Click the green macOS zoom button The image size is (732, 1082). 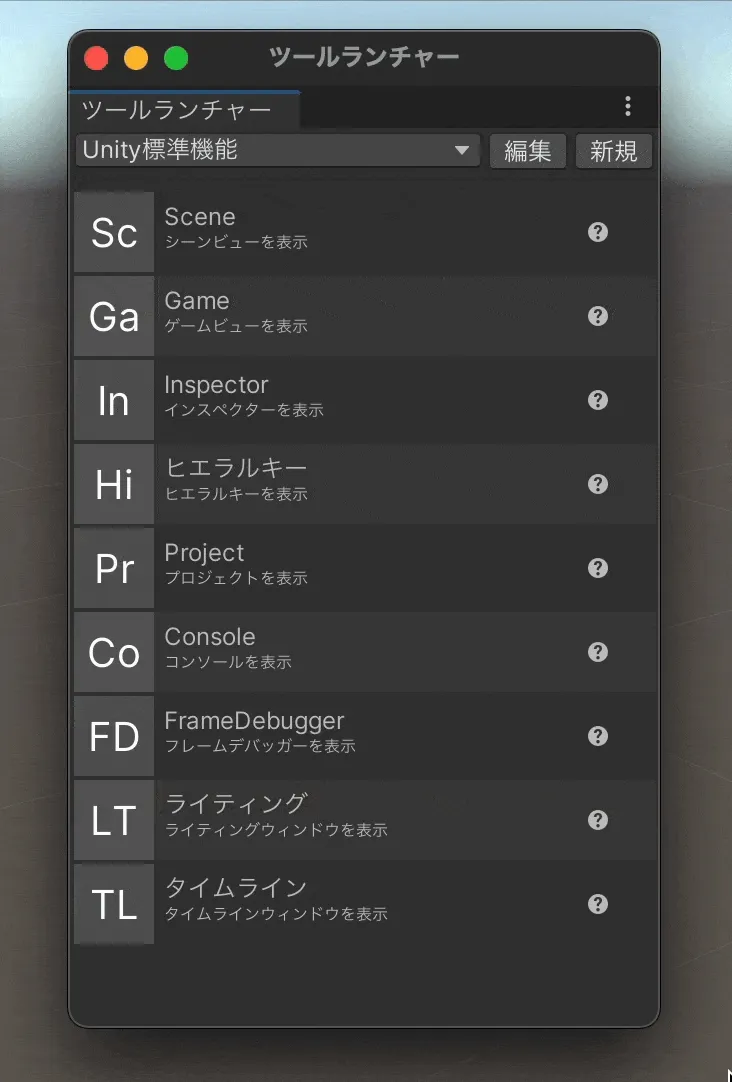pyautogui.click(x=176, y=58)
